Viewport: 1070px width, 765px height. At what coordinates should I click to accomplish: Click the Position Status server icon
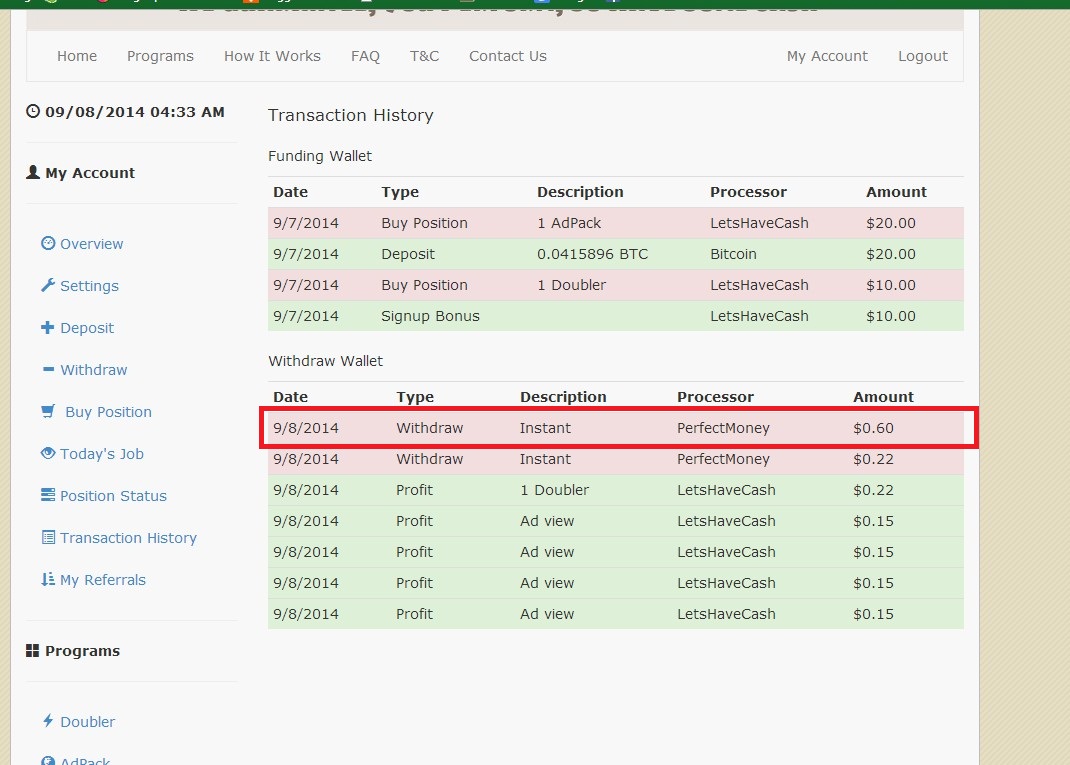(47, 496)
